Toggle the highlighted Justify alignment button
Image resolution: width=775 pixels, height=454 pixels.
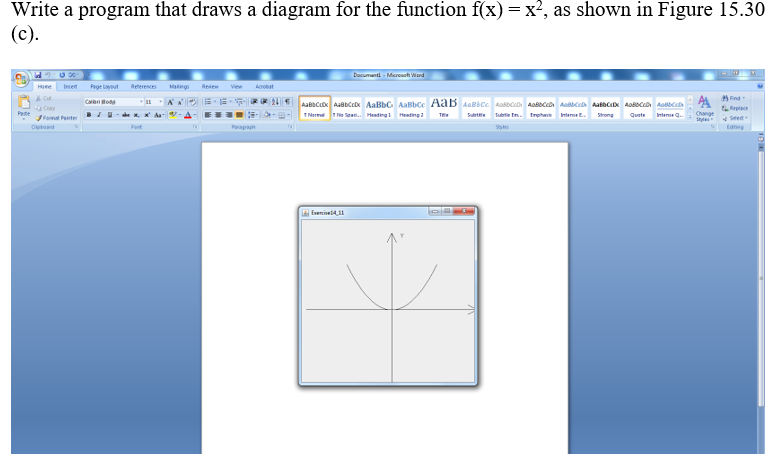point(239,115)
